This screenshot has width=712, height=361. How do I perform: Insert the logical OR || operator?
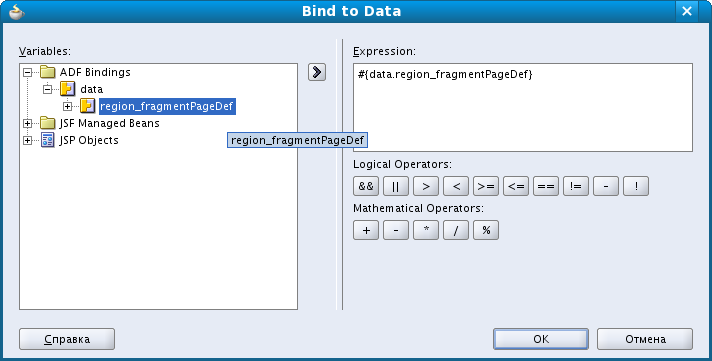[x=396, y=186]
